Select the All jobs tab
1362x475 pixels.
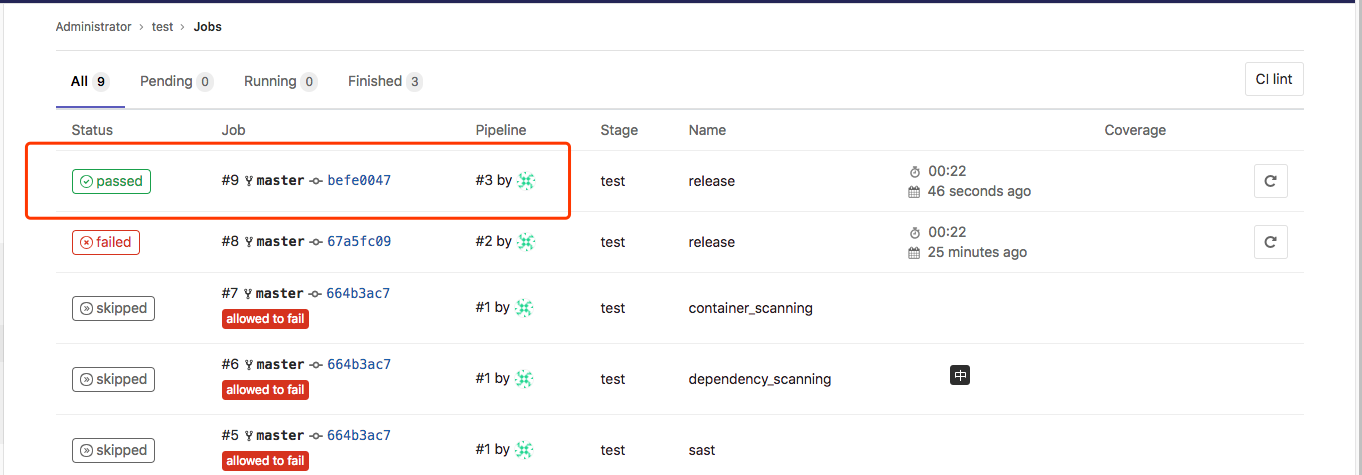click(89, 81)
